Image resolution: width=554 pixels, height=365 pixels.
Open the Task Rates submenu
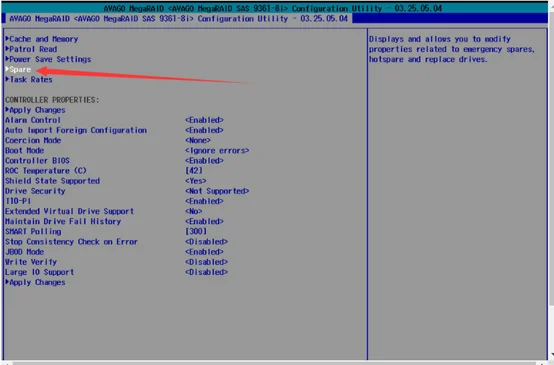29,80
